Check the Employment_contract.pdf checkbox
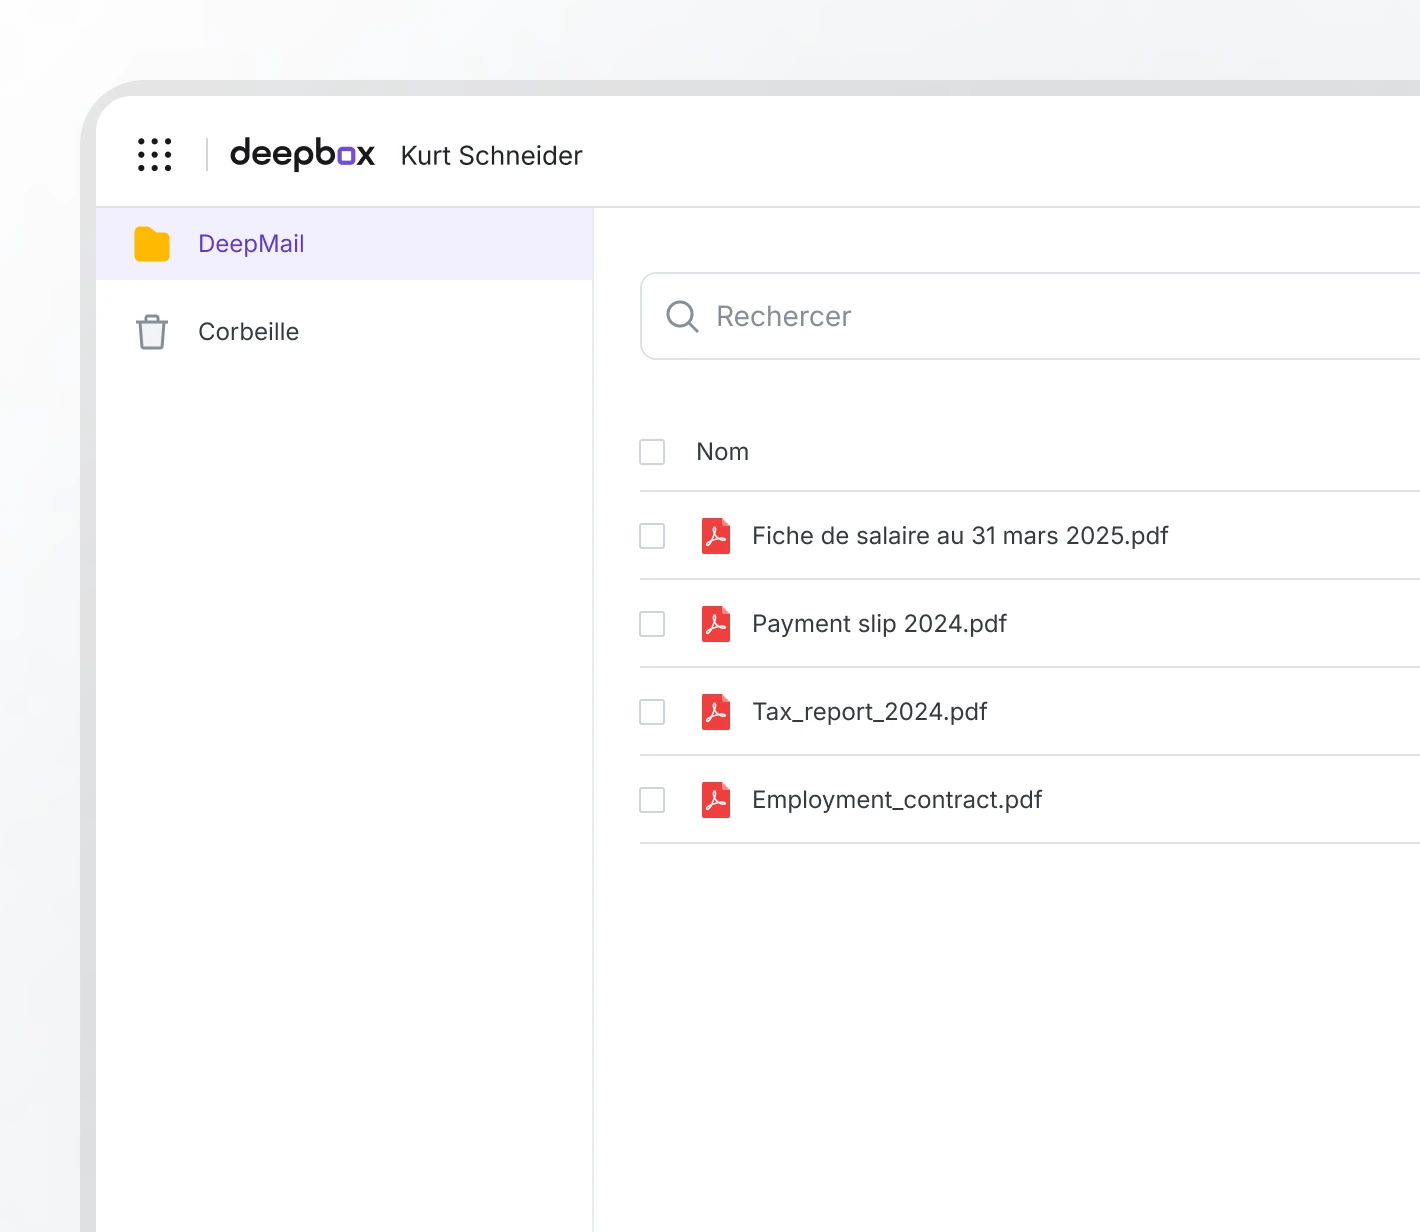Viewport: 1420px width, 1232px height. 652,800
